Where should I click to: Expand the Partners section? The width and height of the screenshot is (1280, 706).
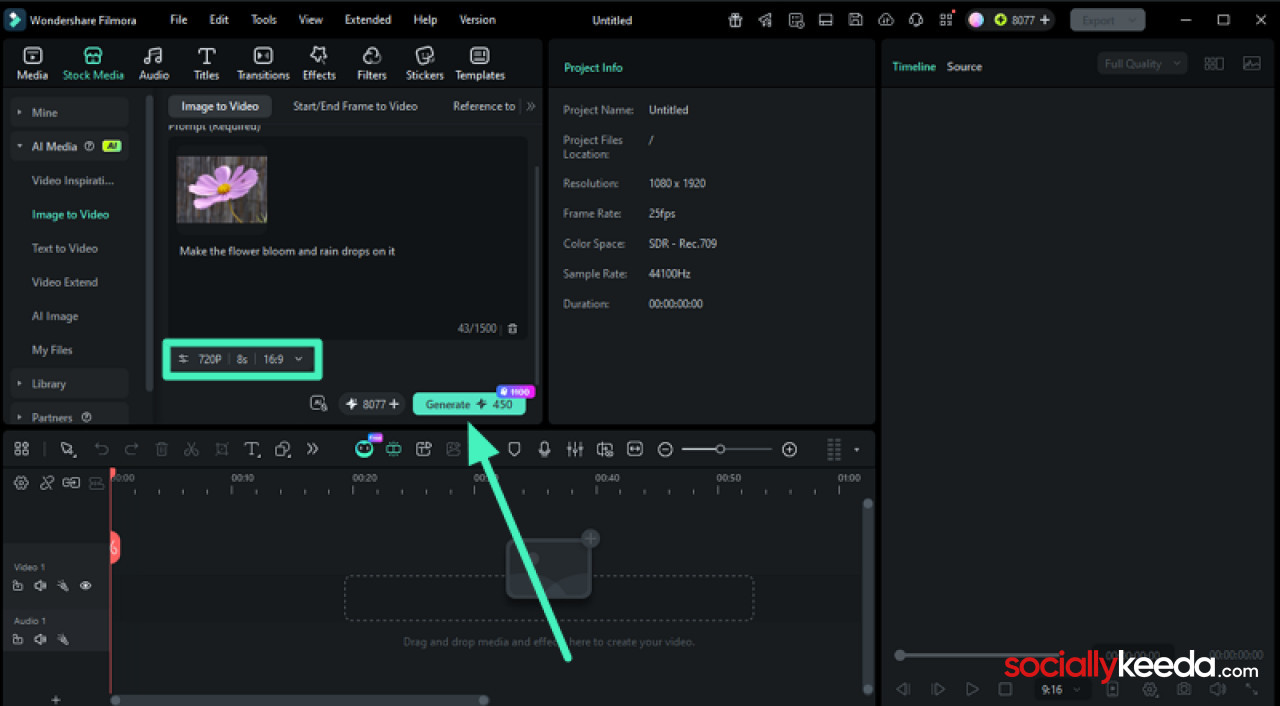pos(68,415)
